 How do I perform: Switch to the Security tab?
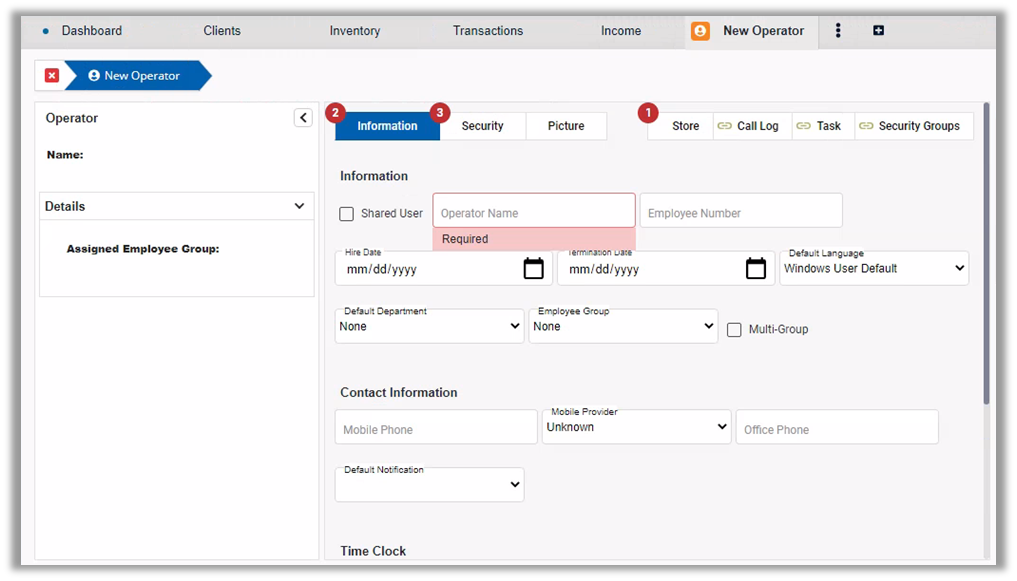(x=482, y=126)
